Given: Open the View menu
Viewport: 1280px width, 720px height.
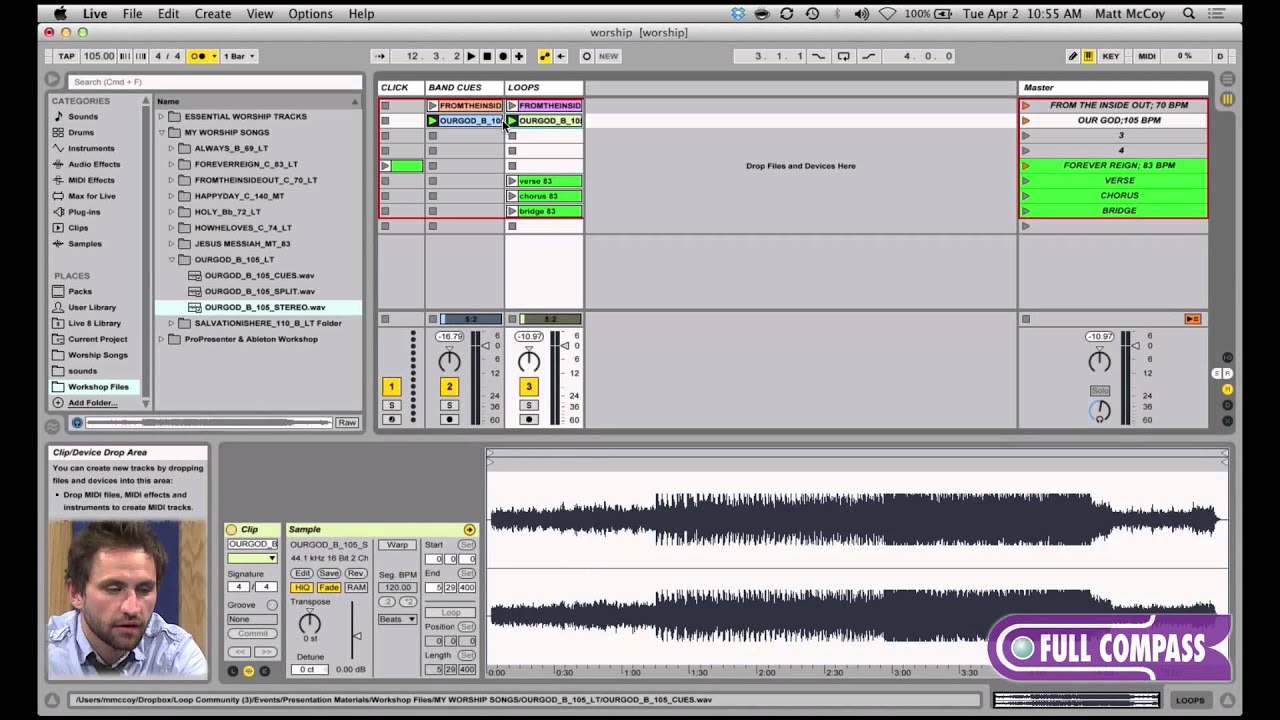Looking at the screenshot, I should click(x=259, y=14).
